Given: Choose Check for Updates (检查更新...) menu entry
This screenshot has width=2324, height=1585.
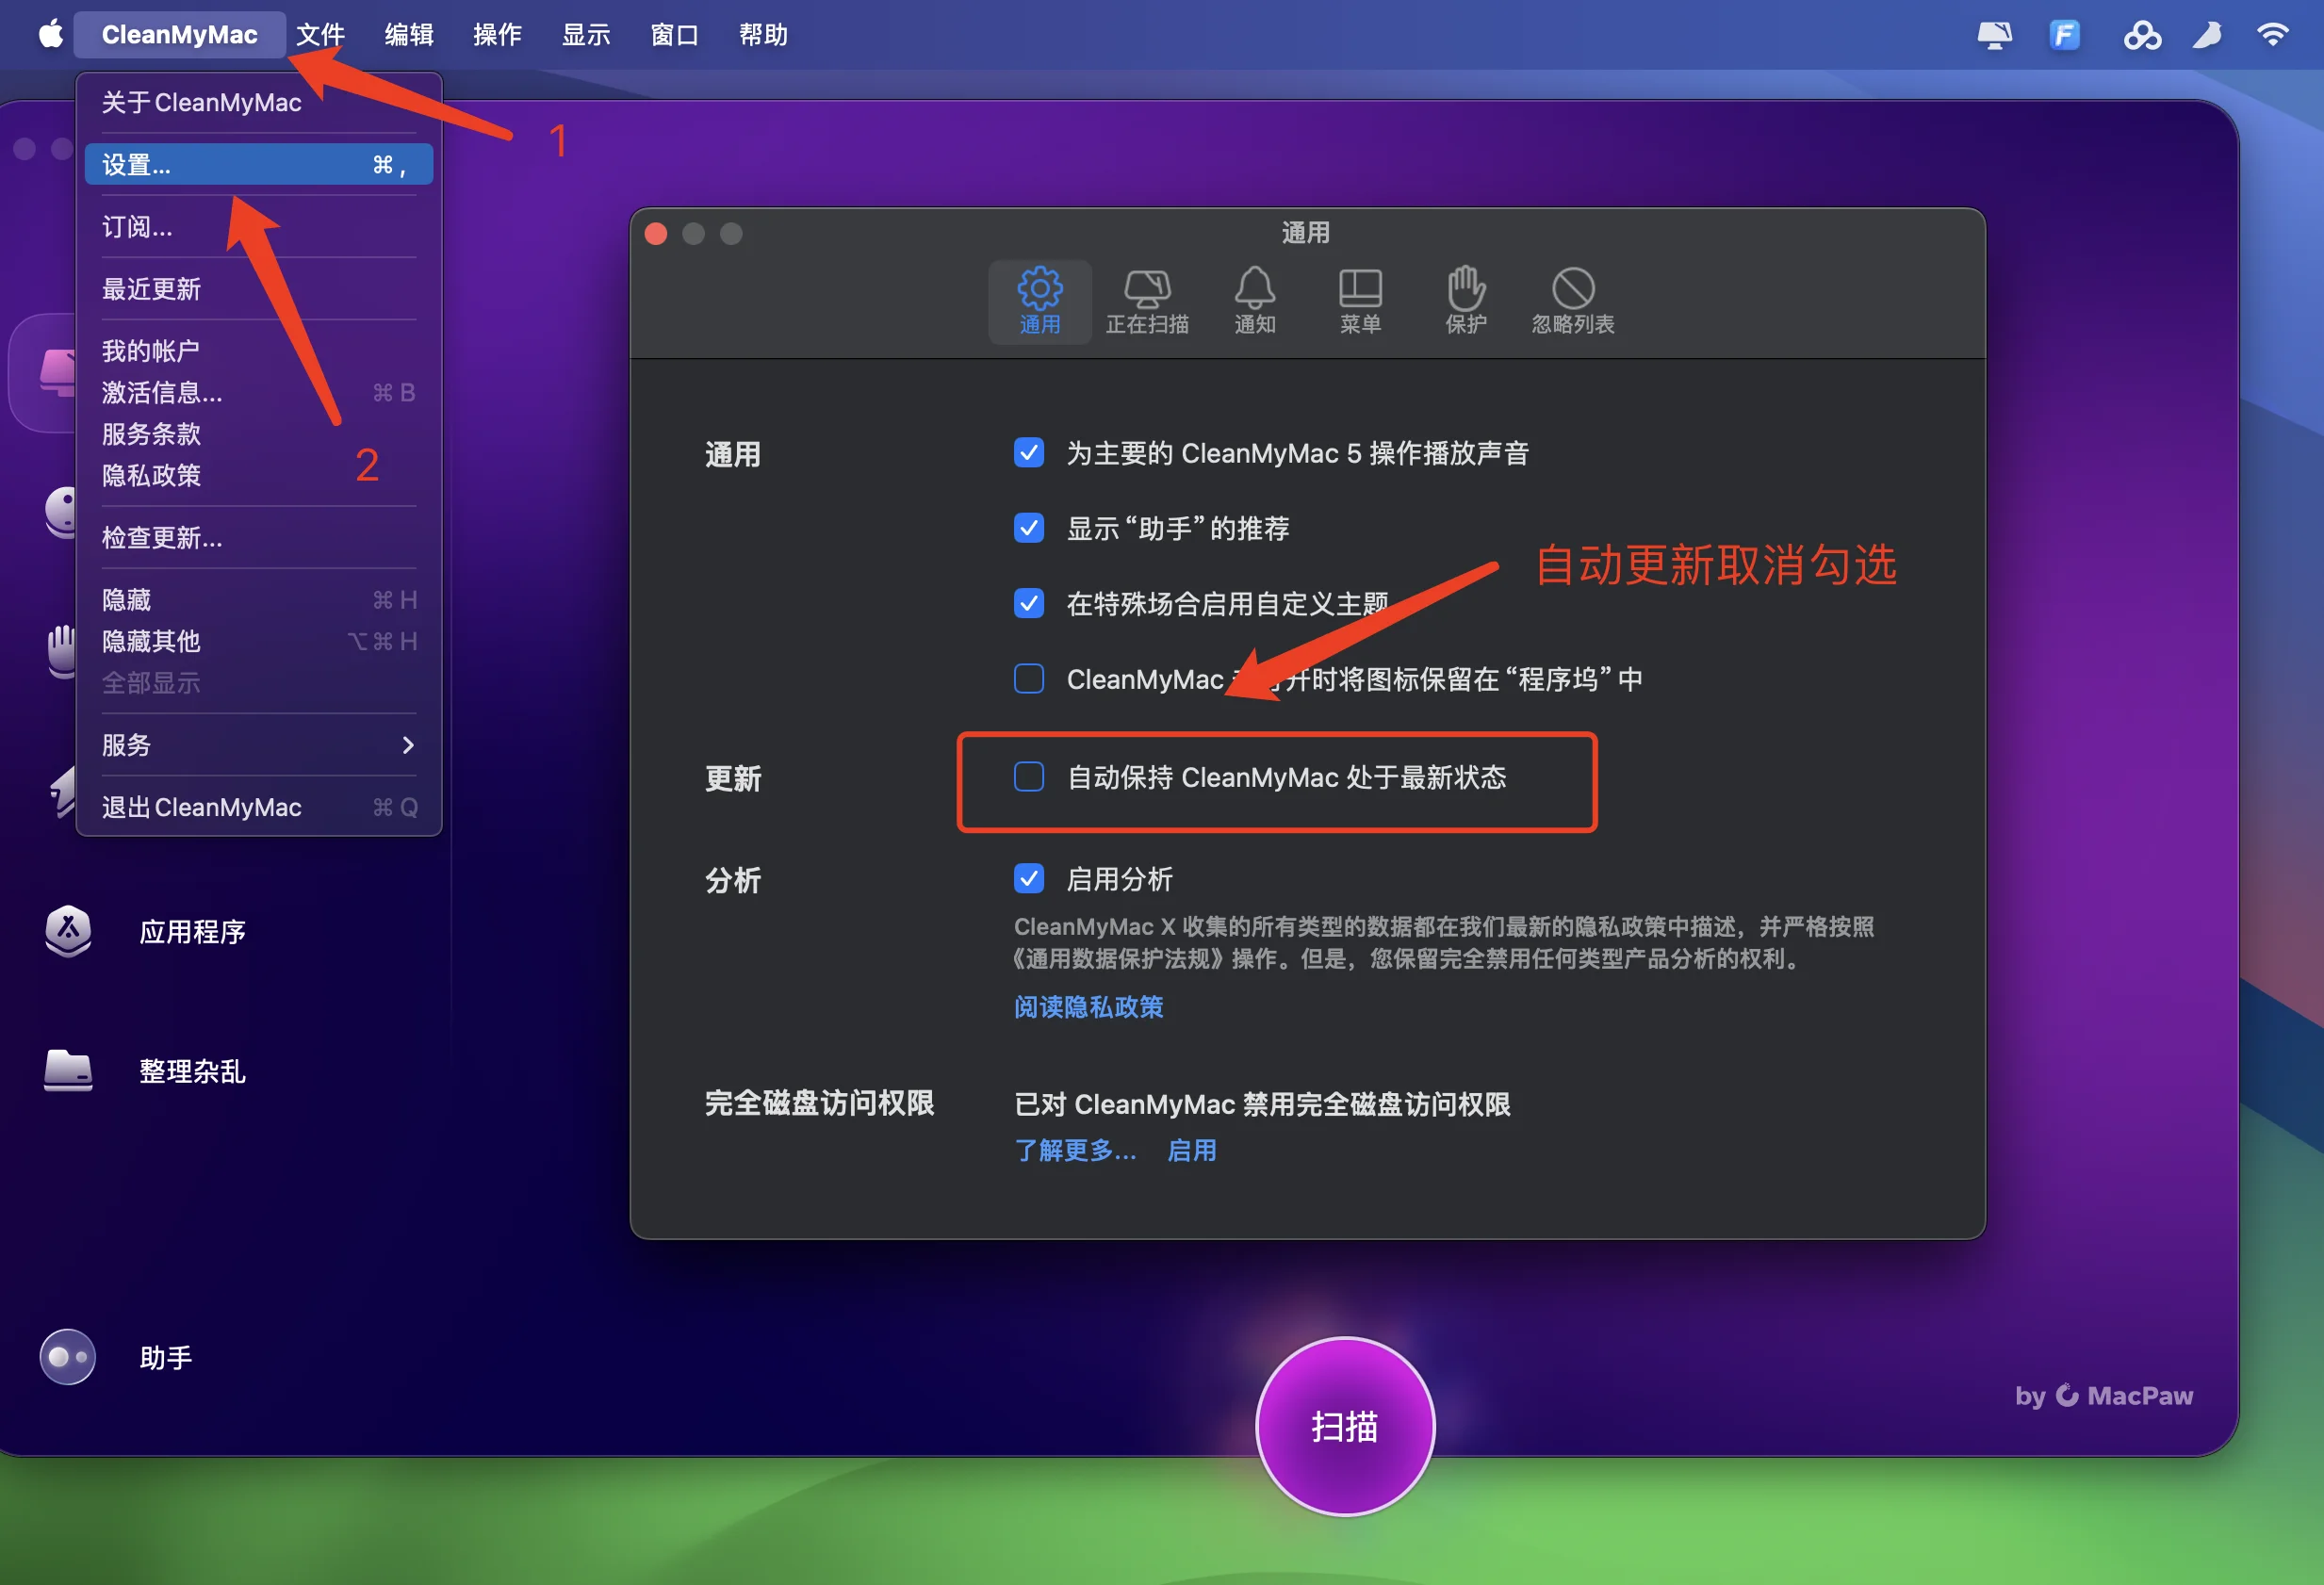Looking at the screenshot, I should (x=259, y=538).
